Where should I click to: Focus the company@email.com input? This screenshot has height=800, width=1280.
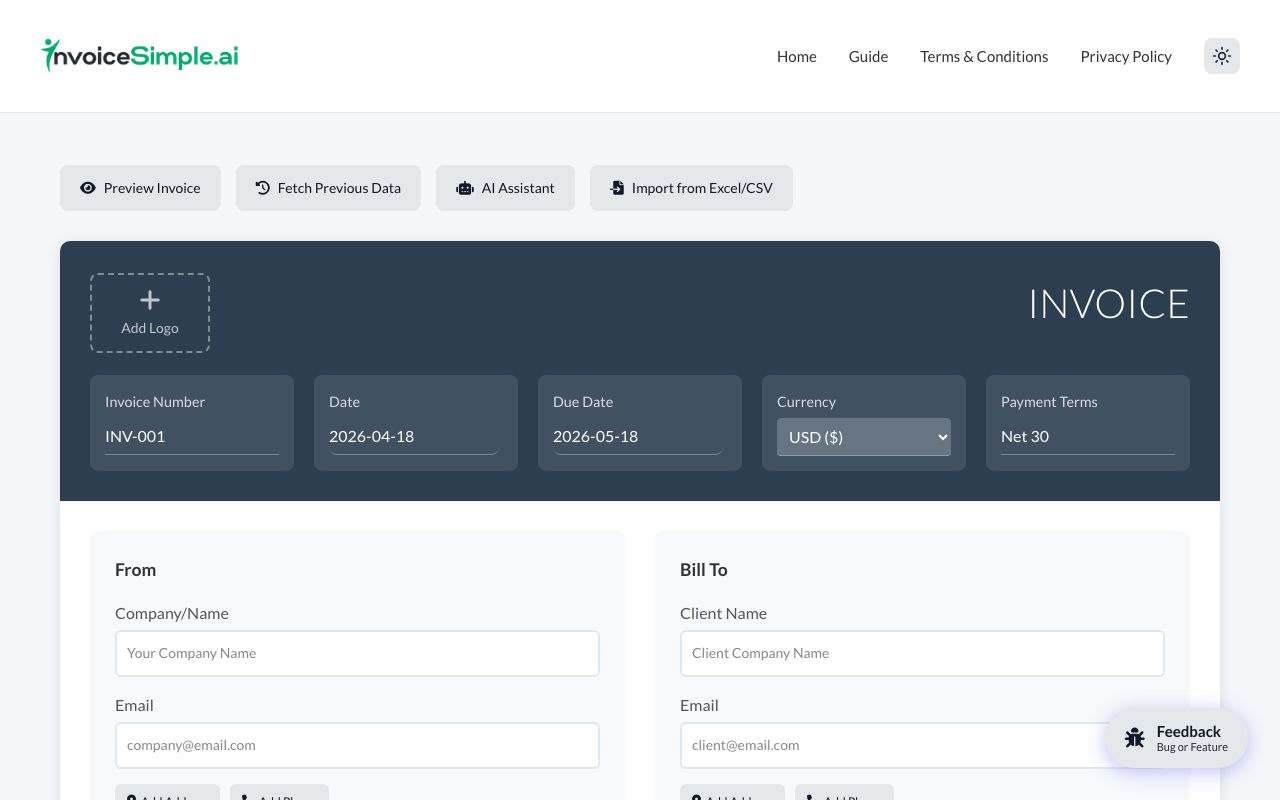(x=357, y=745)
